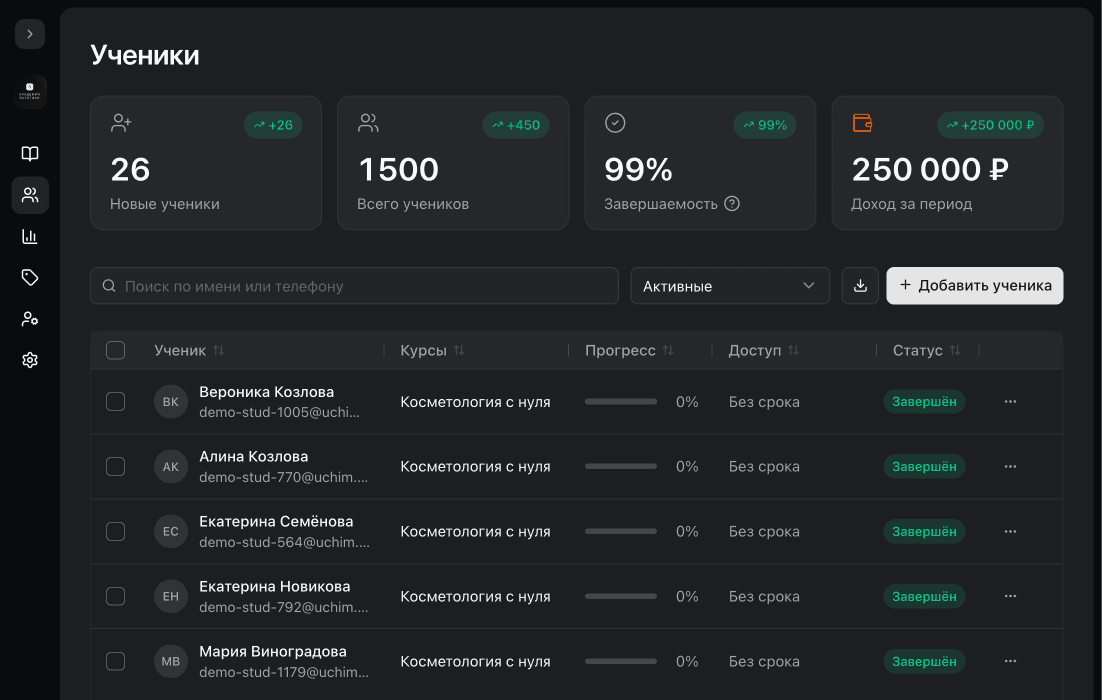Click the download export icon button
1102x700 pixels.
pos(860,286)
